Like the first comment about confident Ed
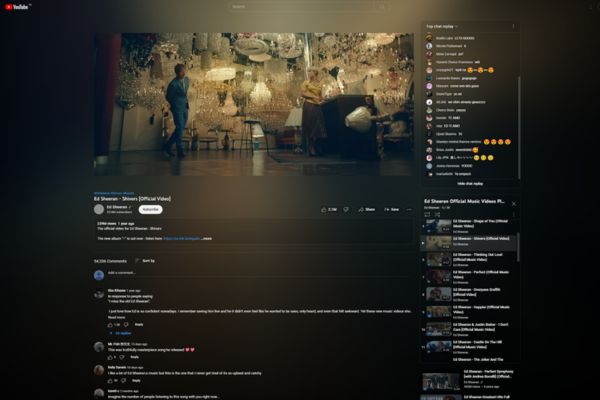This screenshot has height=400, width=600. tap(110, 325)
